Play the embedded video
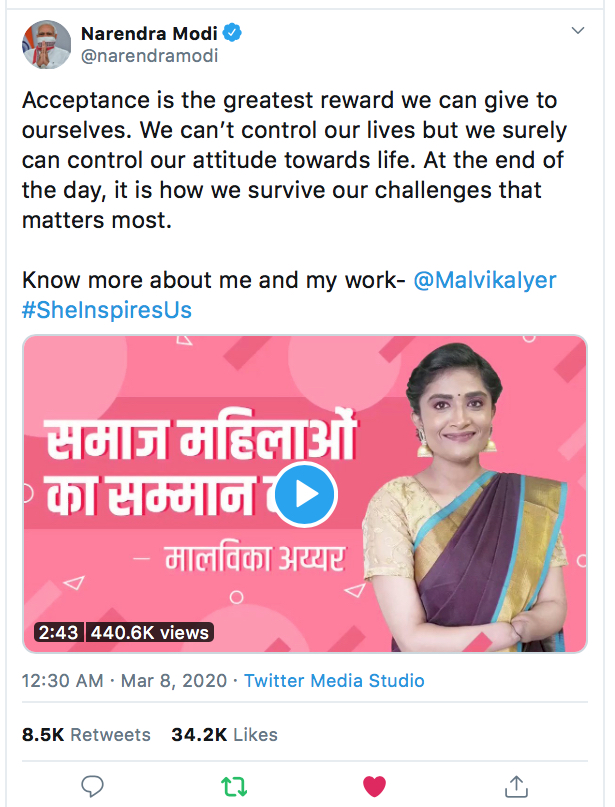This screenshot has width=615, height=807. 305,493
